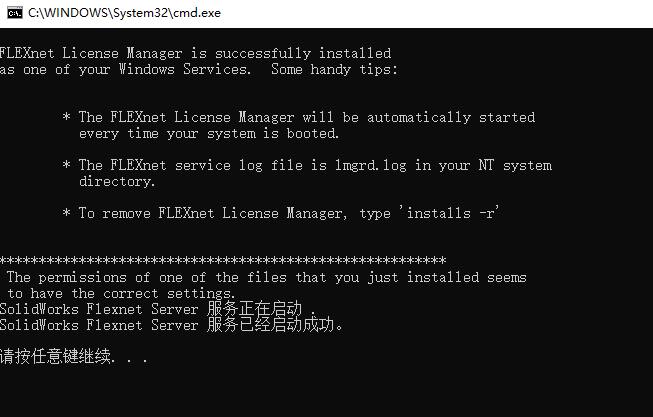The image size is (653, 417).
Task: Click the '服务已经启动成功' status text
Action: (x=270, y=325)
